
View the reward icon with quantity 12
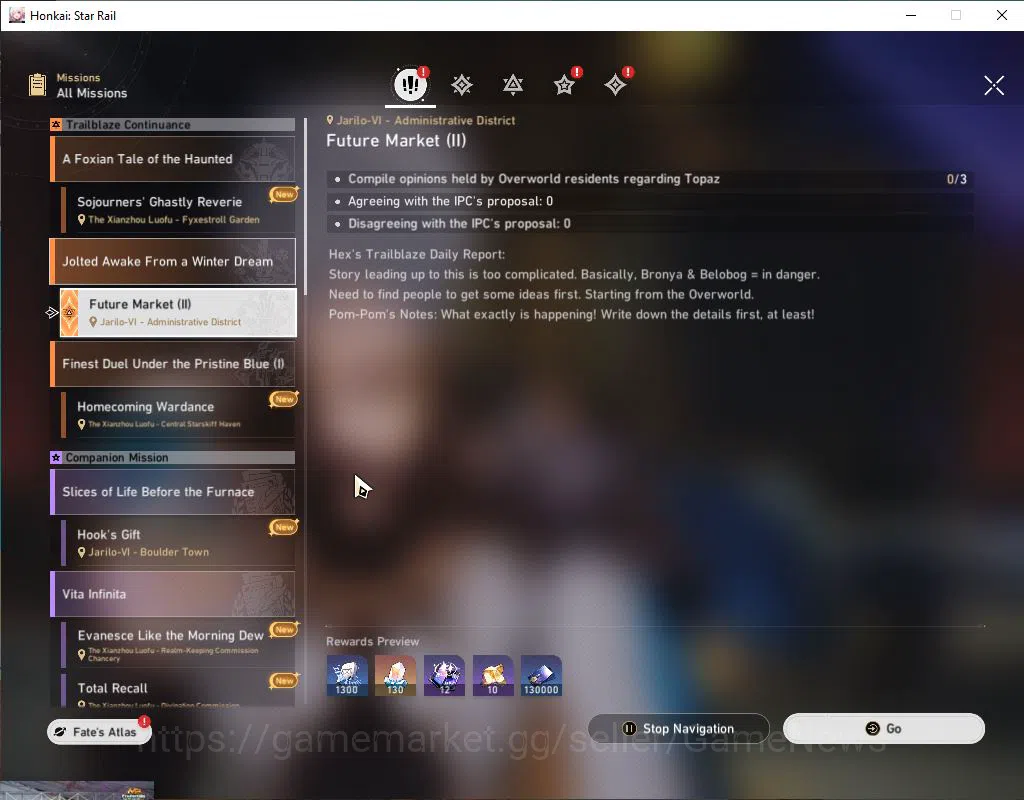click(444, 675)
